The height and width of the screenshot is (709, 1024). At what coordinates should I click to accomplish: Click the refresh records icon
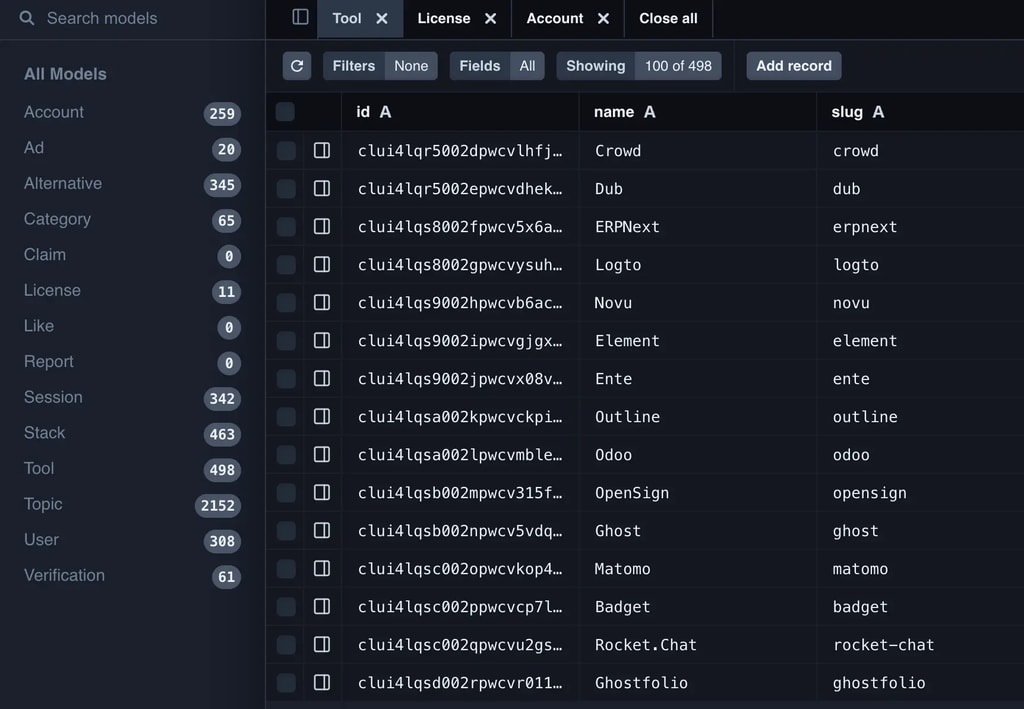point(297,66)
